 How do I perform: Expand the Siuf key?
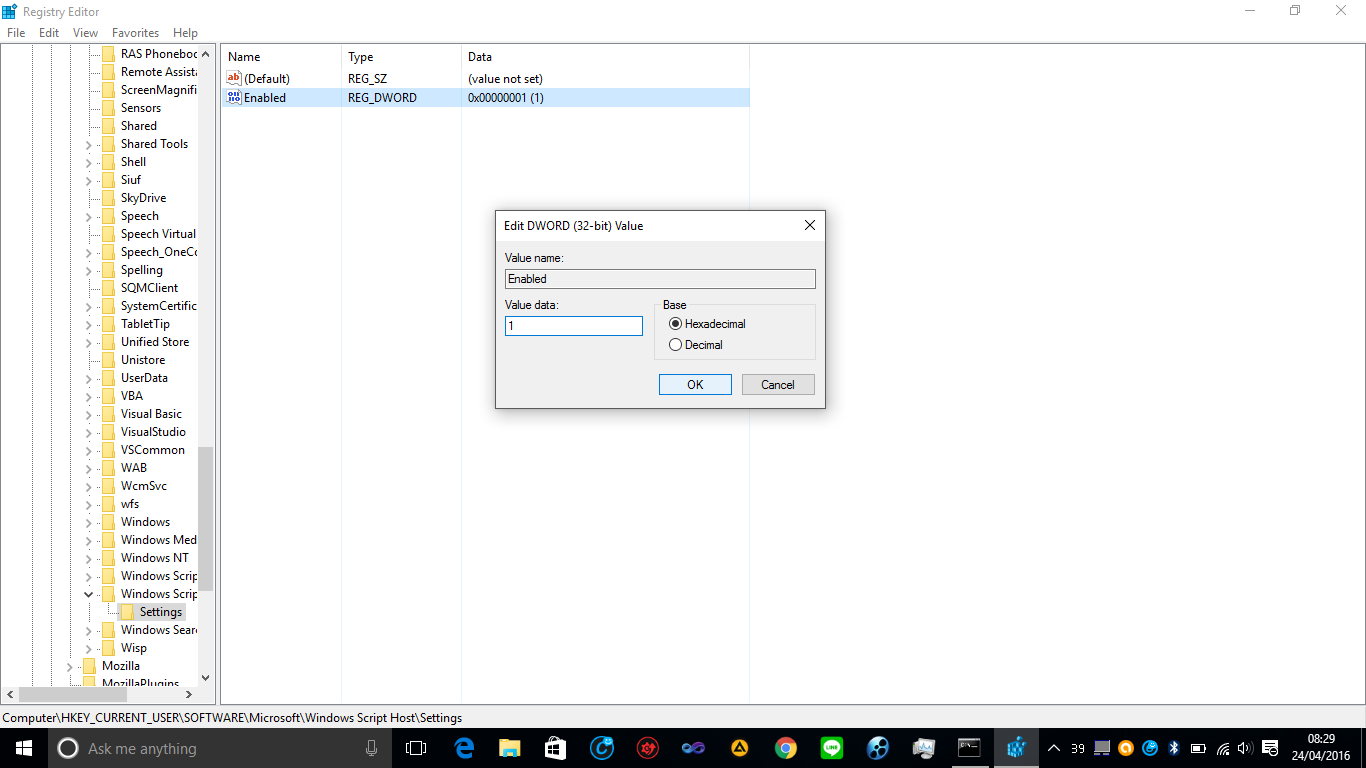tap(88, 181)
